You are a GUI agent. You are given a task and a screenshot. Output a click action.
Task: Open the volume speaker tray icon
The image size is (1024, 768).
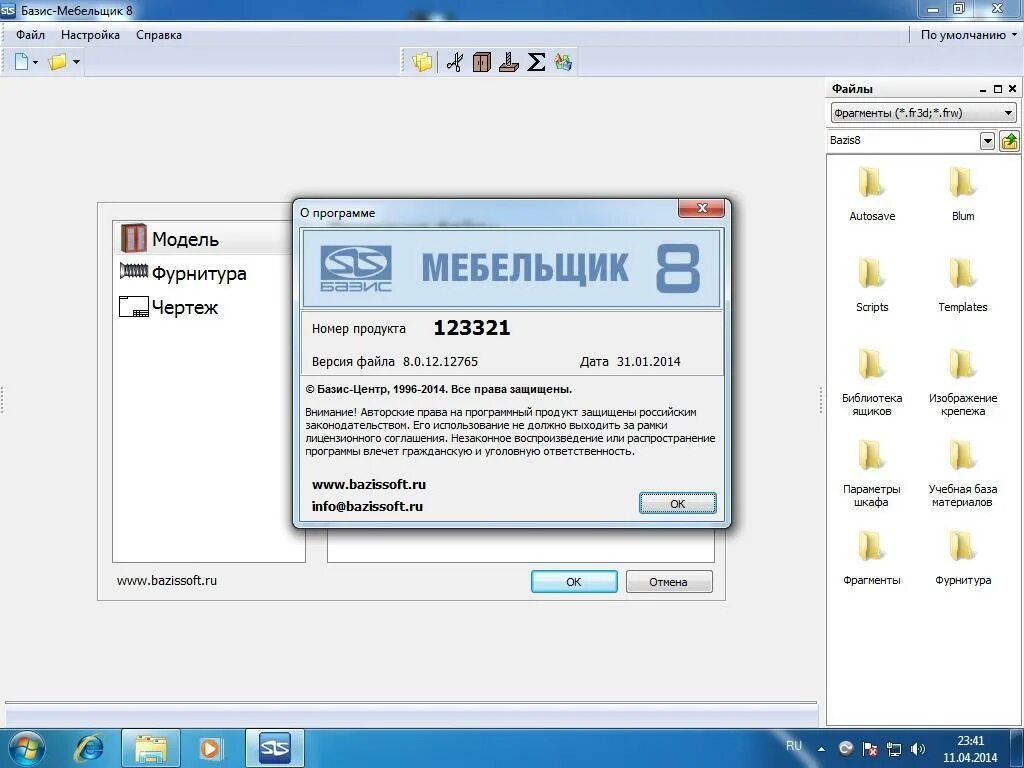[x=918, y=749]
